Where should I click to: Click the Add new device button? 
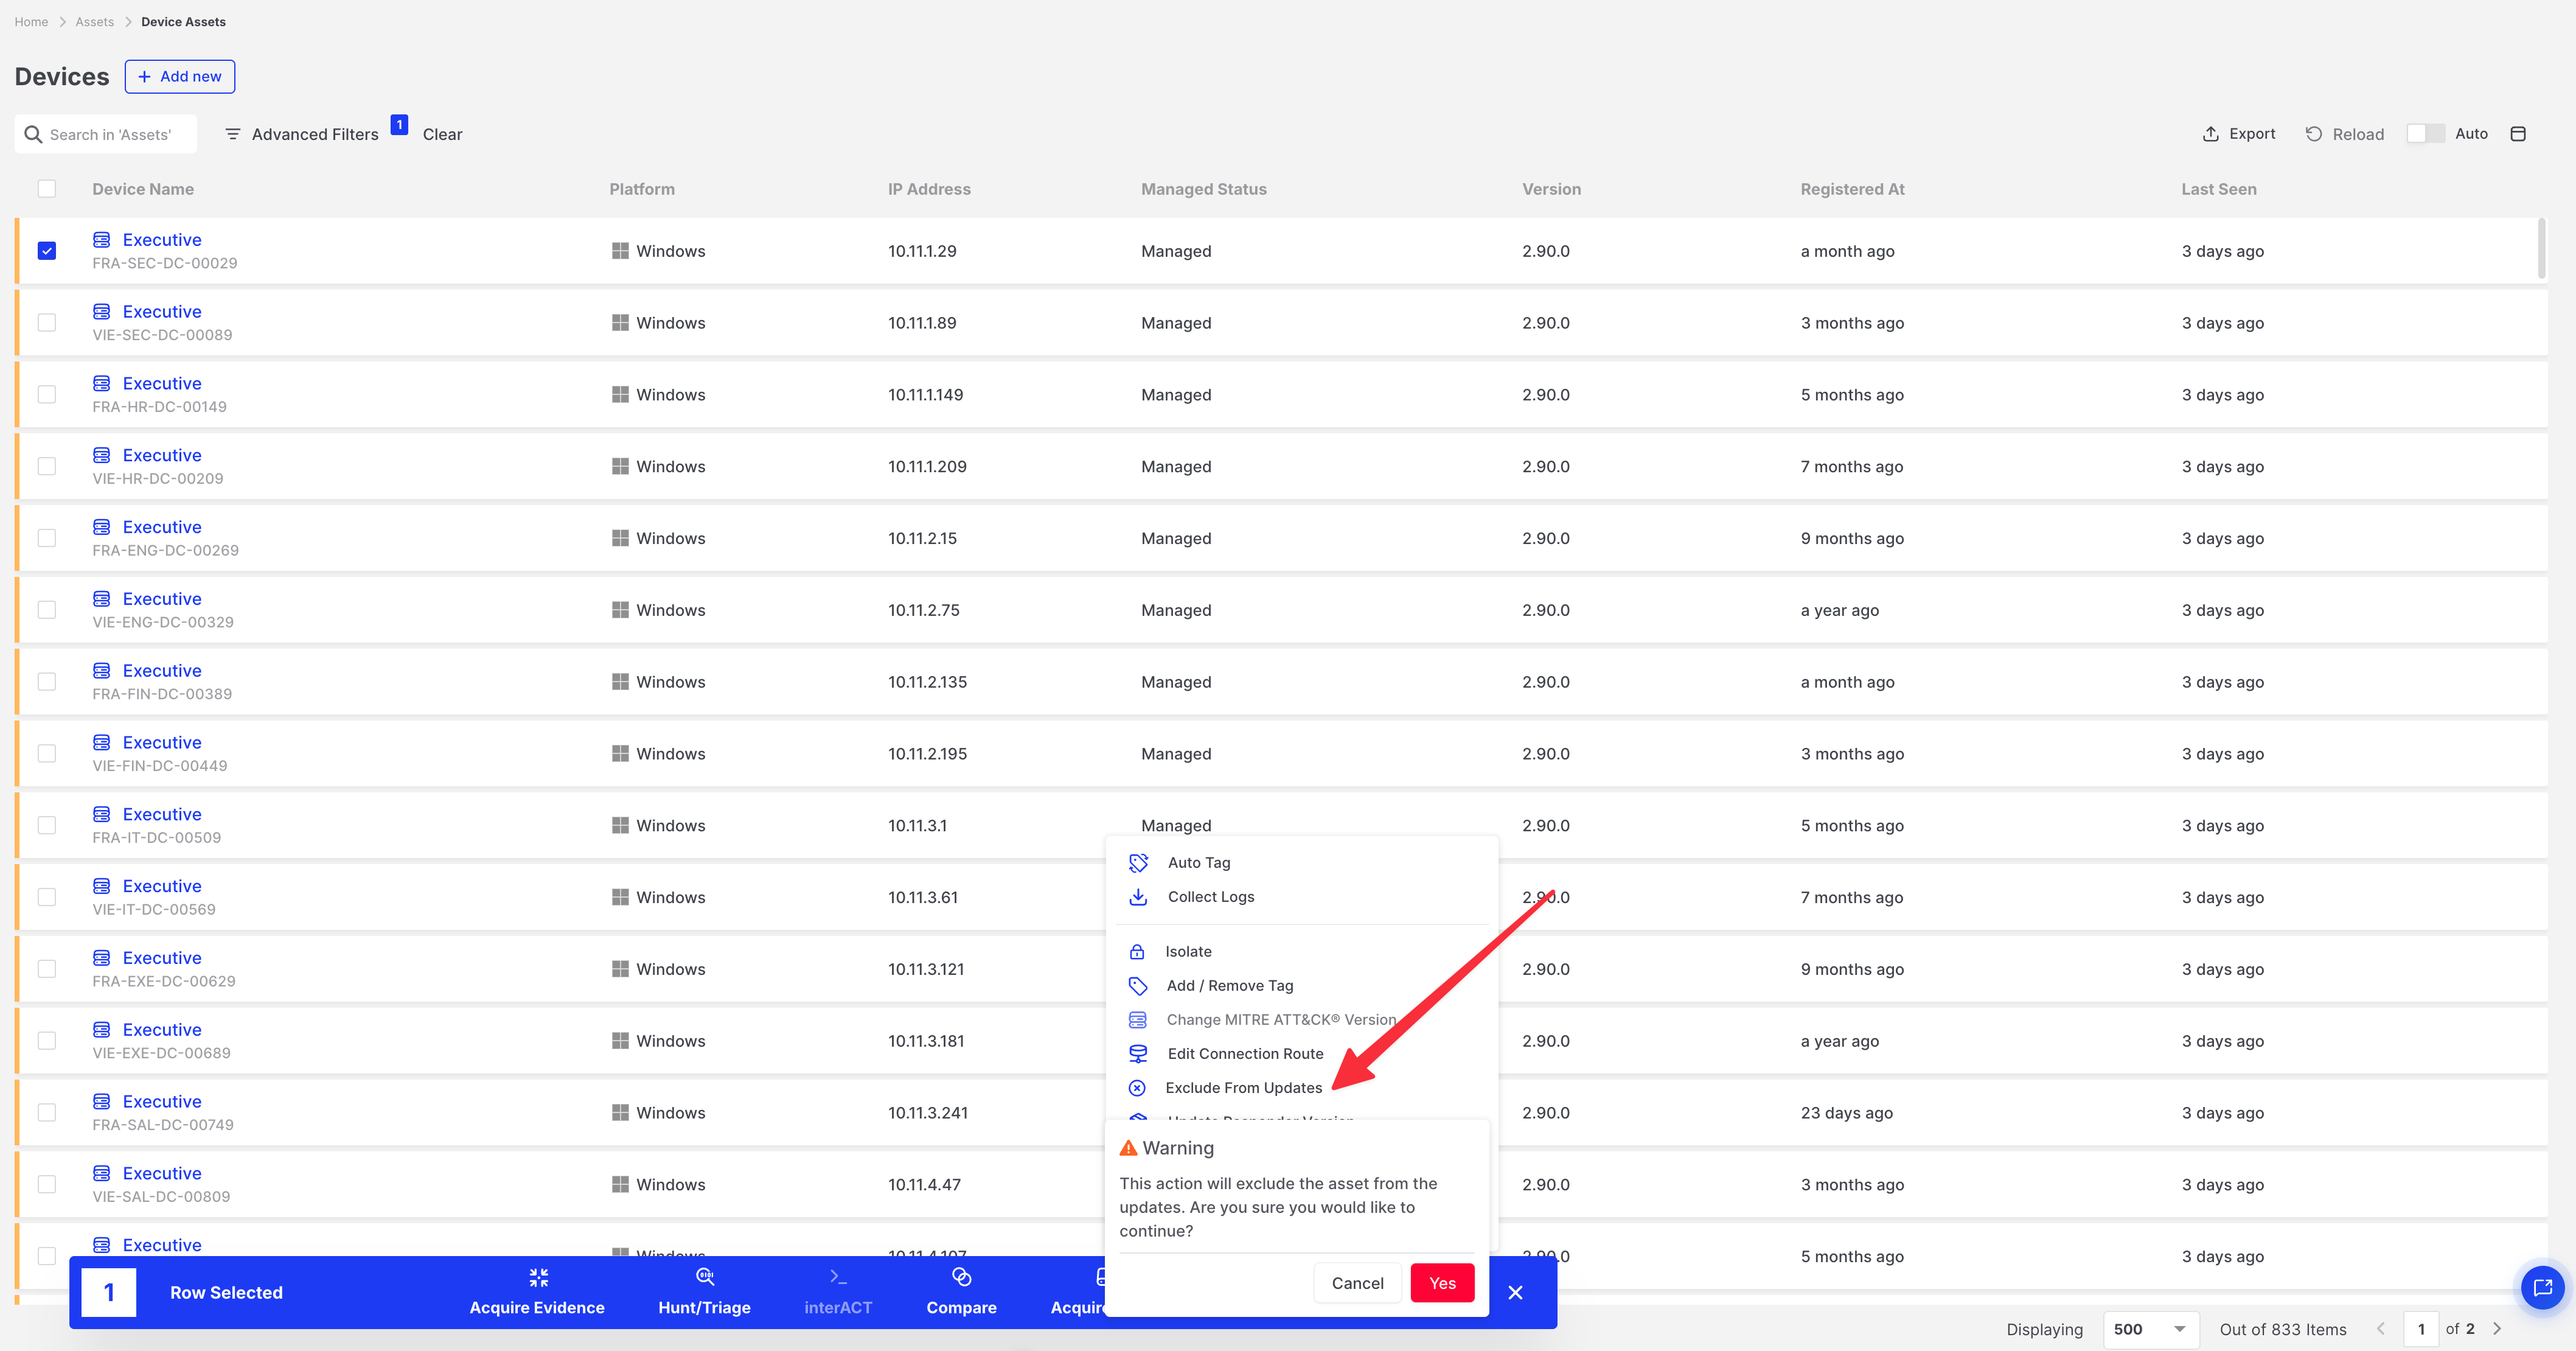coord(180,77)
